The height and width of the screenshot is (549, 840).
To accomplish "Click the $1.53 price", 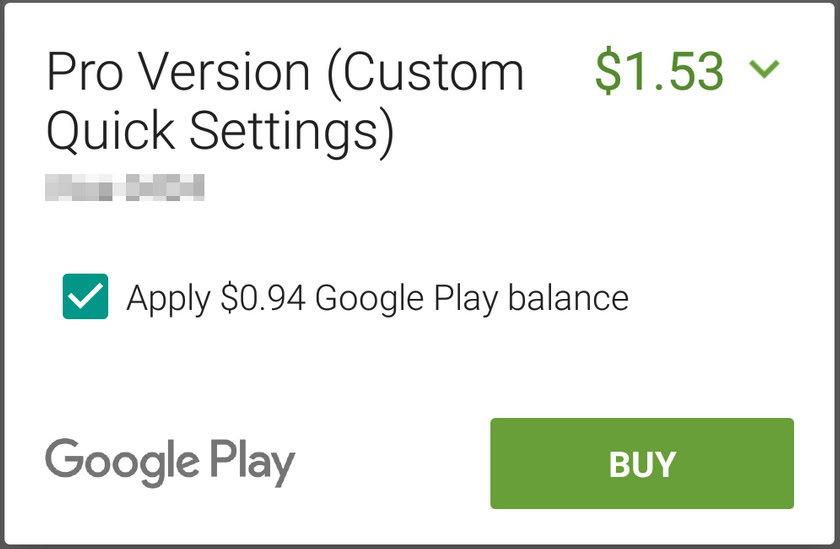I will pos(659,70).
